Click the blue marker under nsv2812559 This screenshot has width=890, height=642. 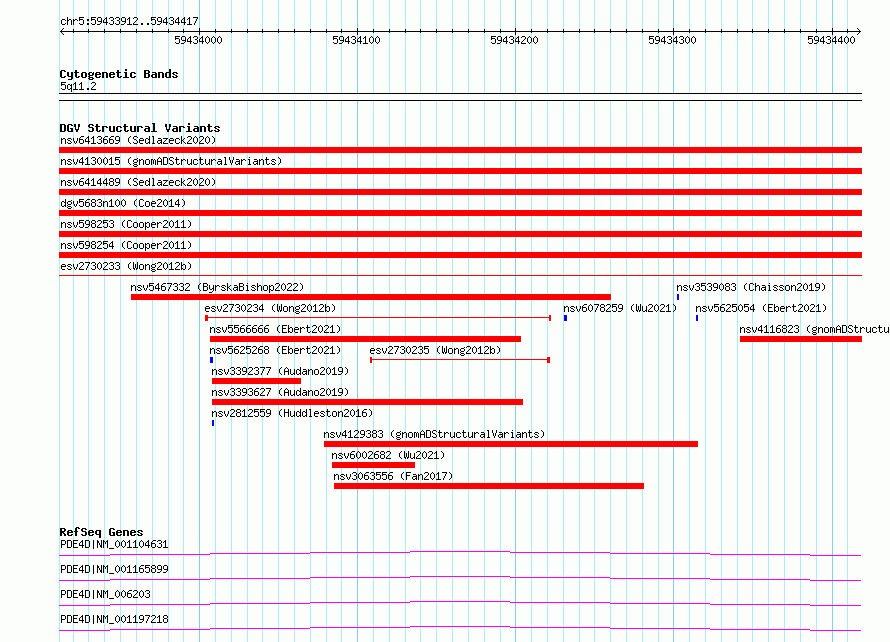point(213,423)
